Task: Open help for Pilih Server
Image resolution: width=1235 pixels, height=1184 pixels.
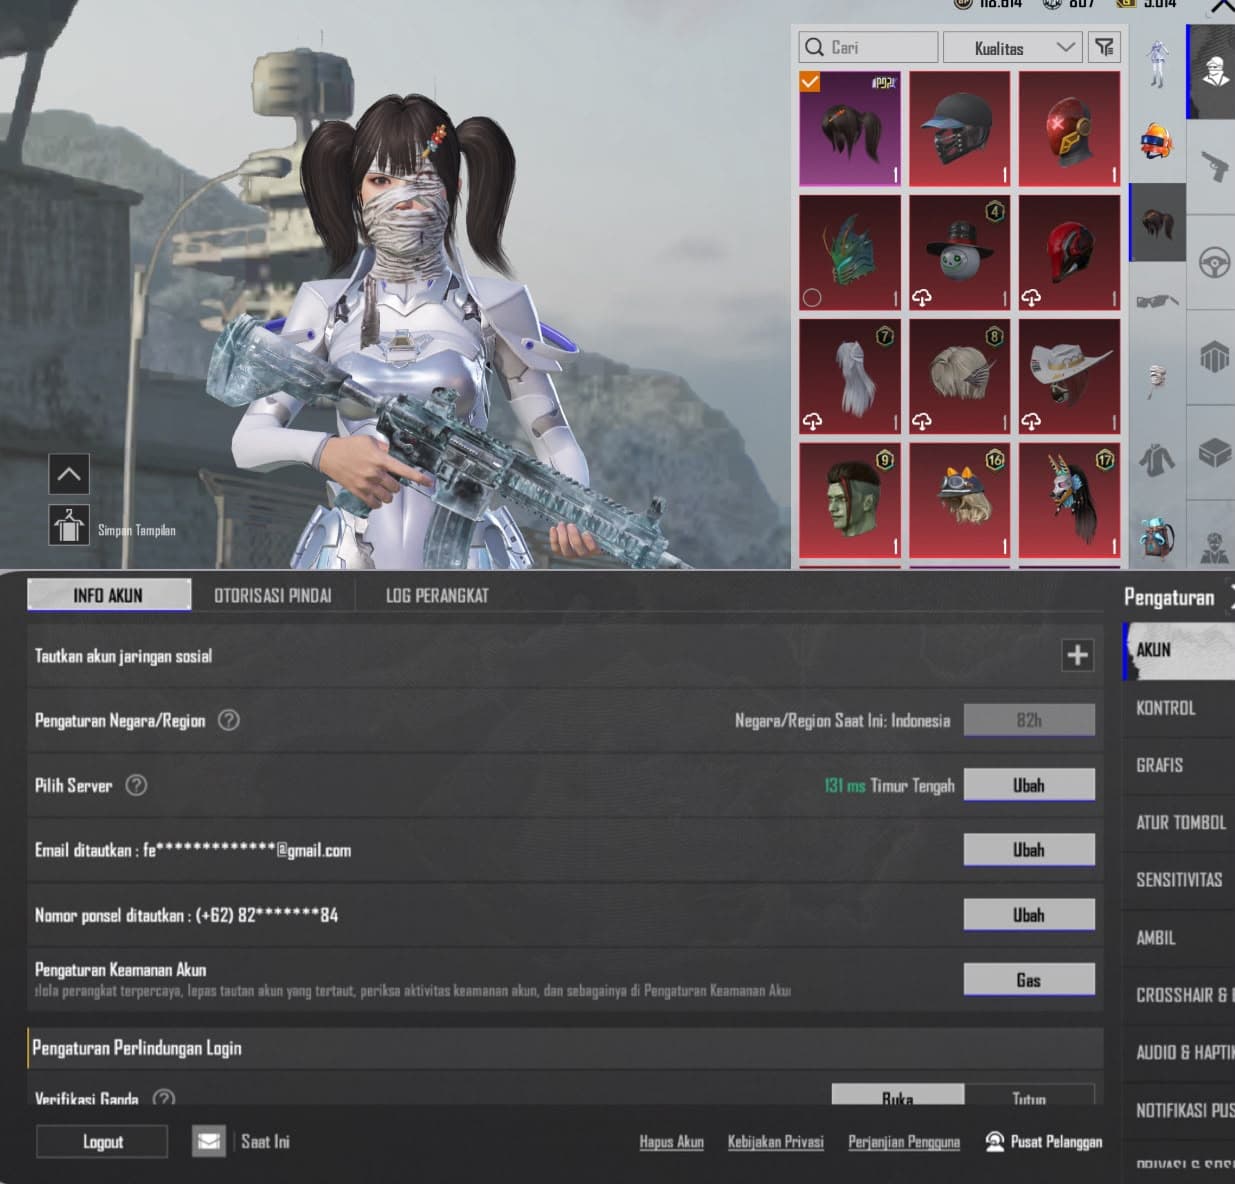Action: (136, 785)
